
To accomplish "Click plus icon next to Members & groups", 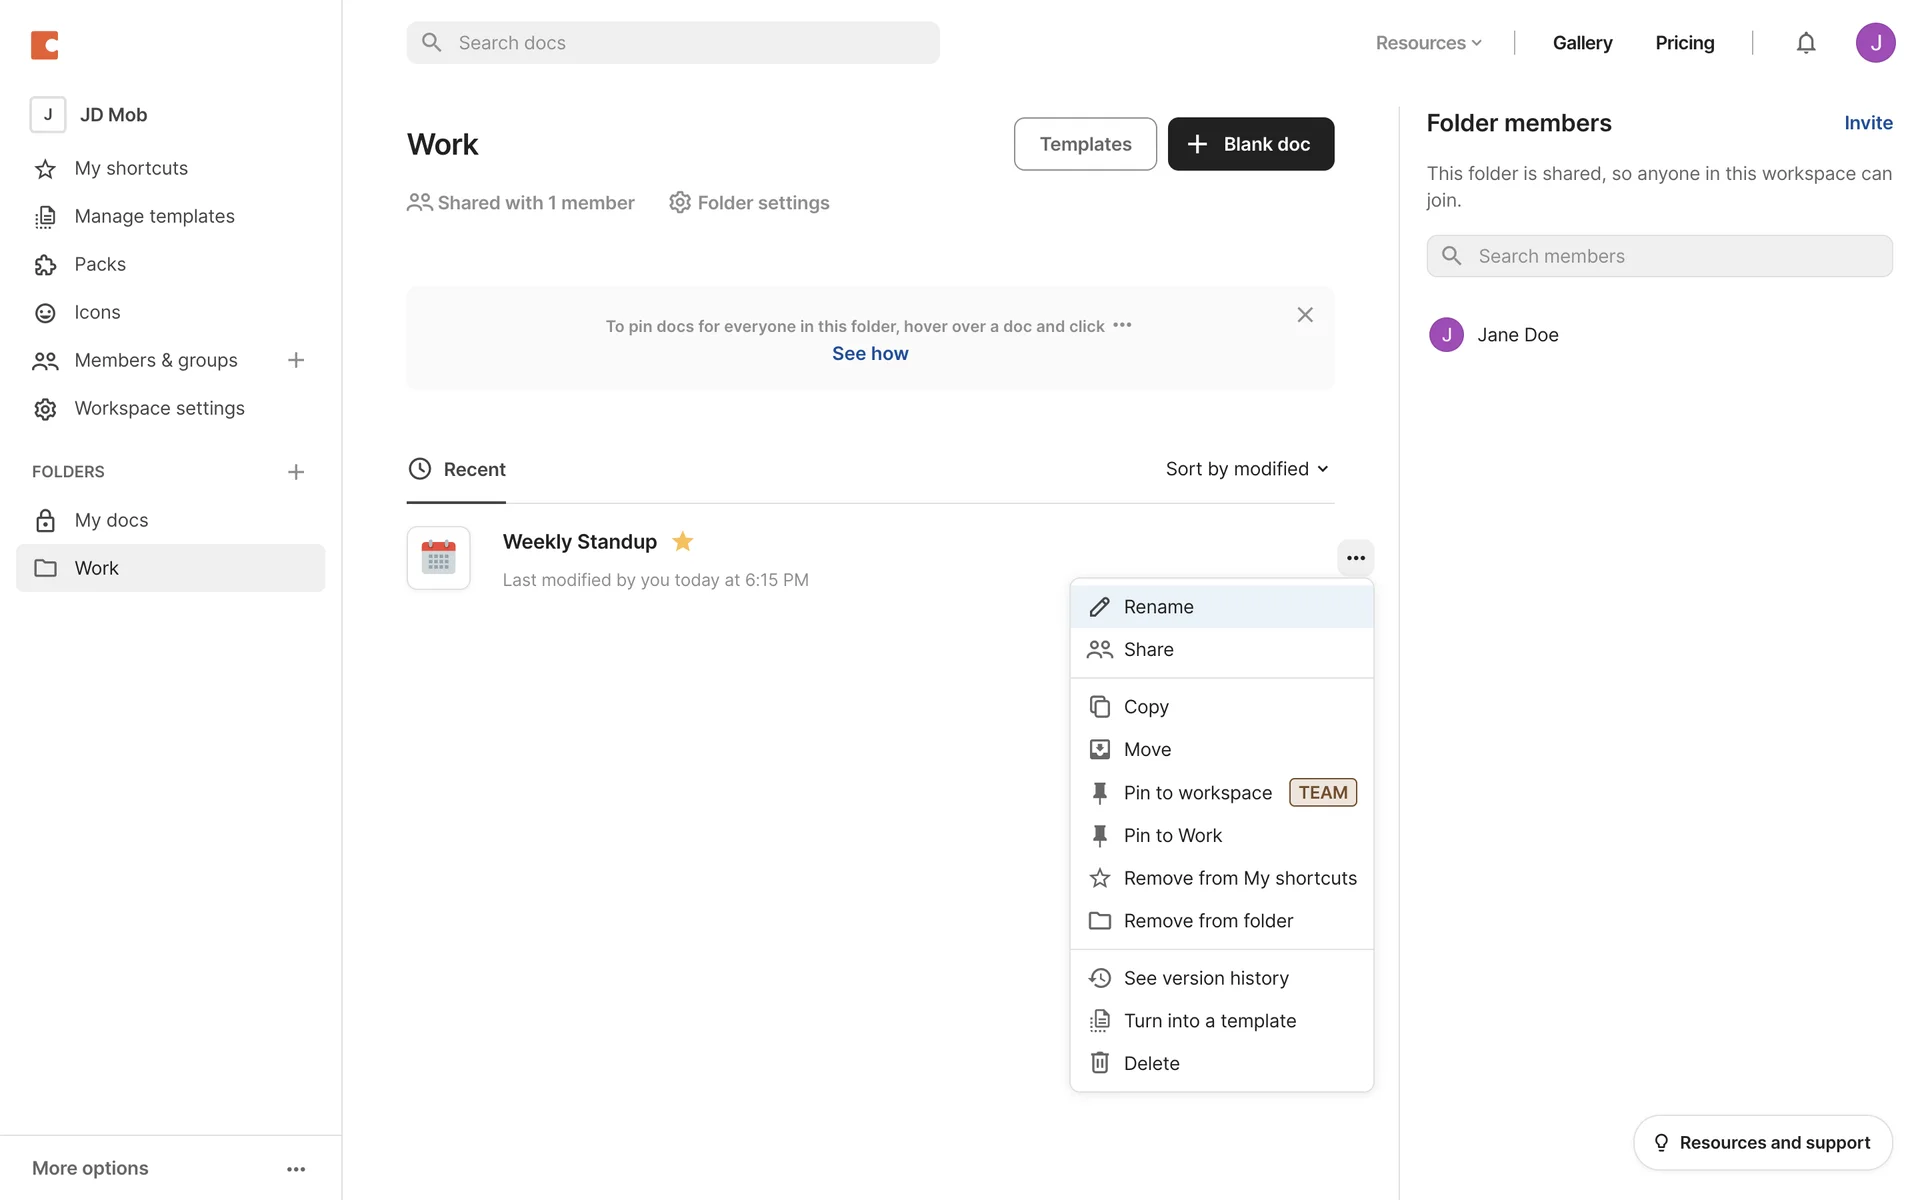I will [296, 360].
